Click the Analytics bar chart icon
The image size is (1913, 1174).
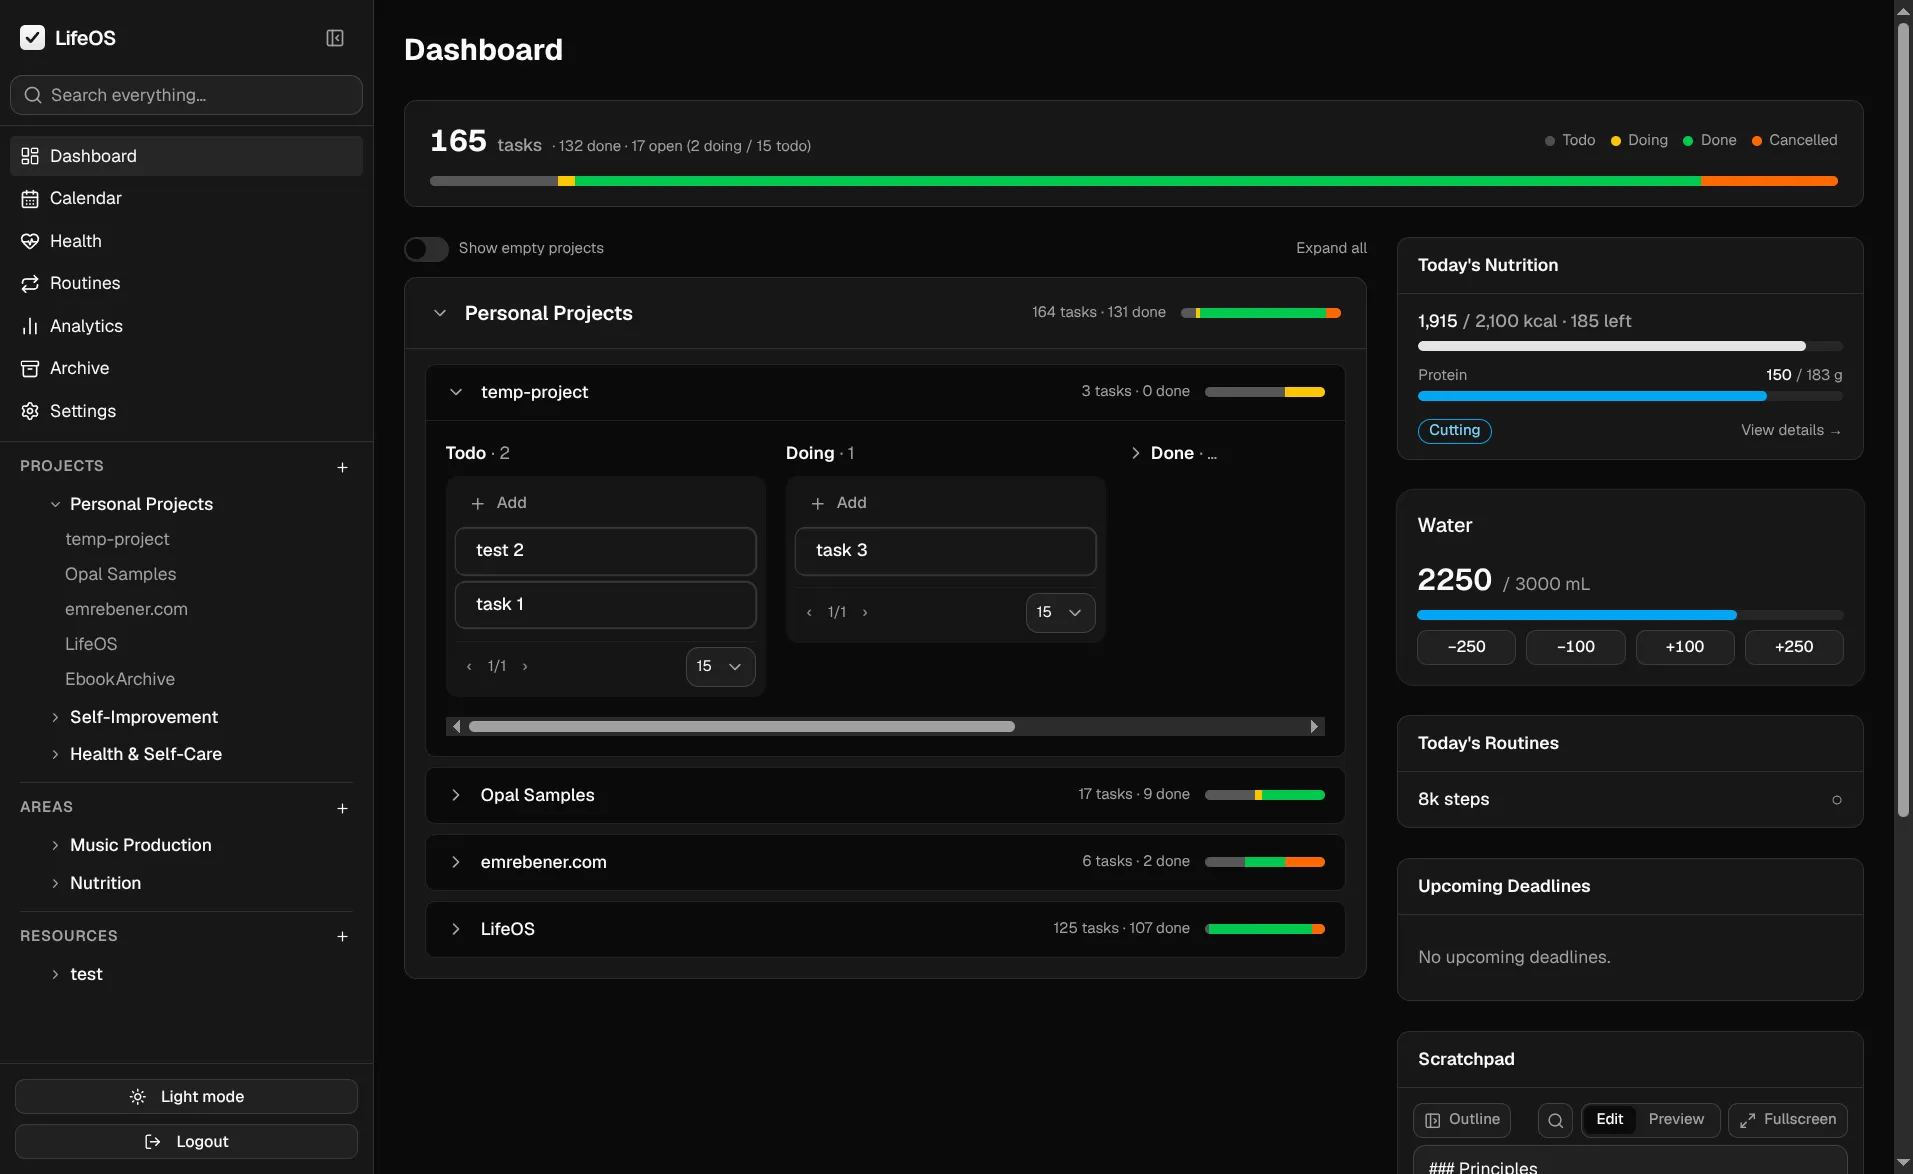(30, 326)
